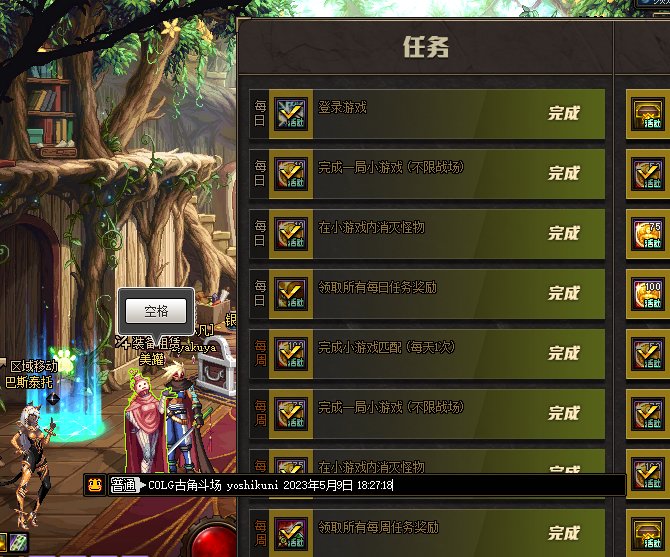
Task: Click 完成 on daily 完成一局小游戏 task
Action: 564,173
